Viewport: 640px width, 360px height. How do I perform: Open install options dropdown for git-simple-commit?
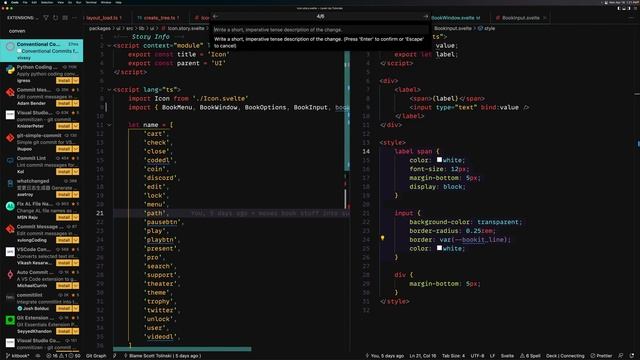(76, 149)
